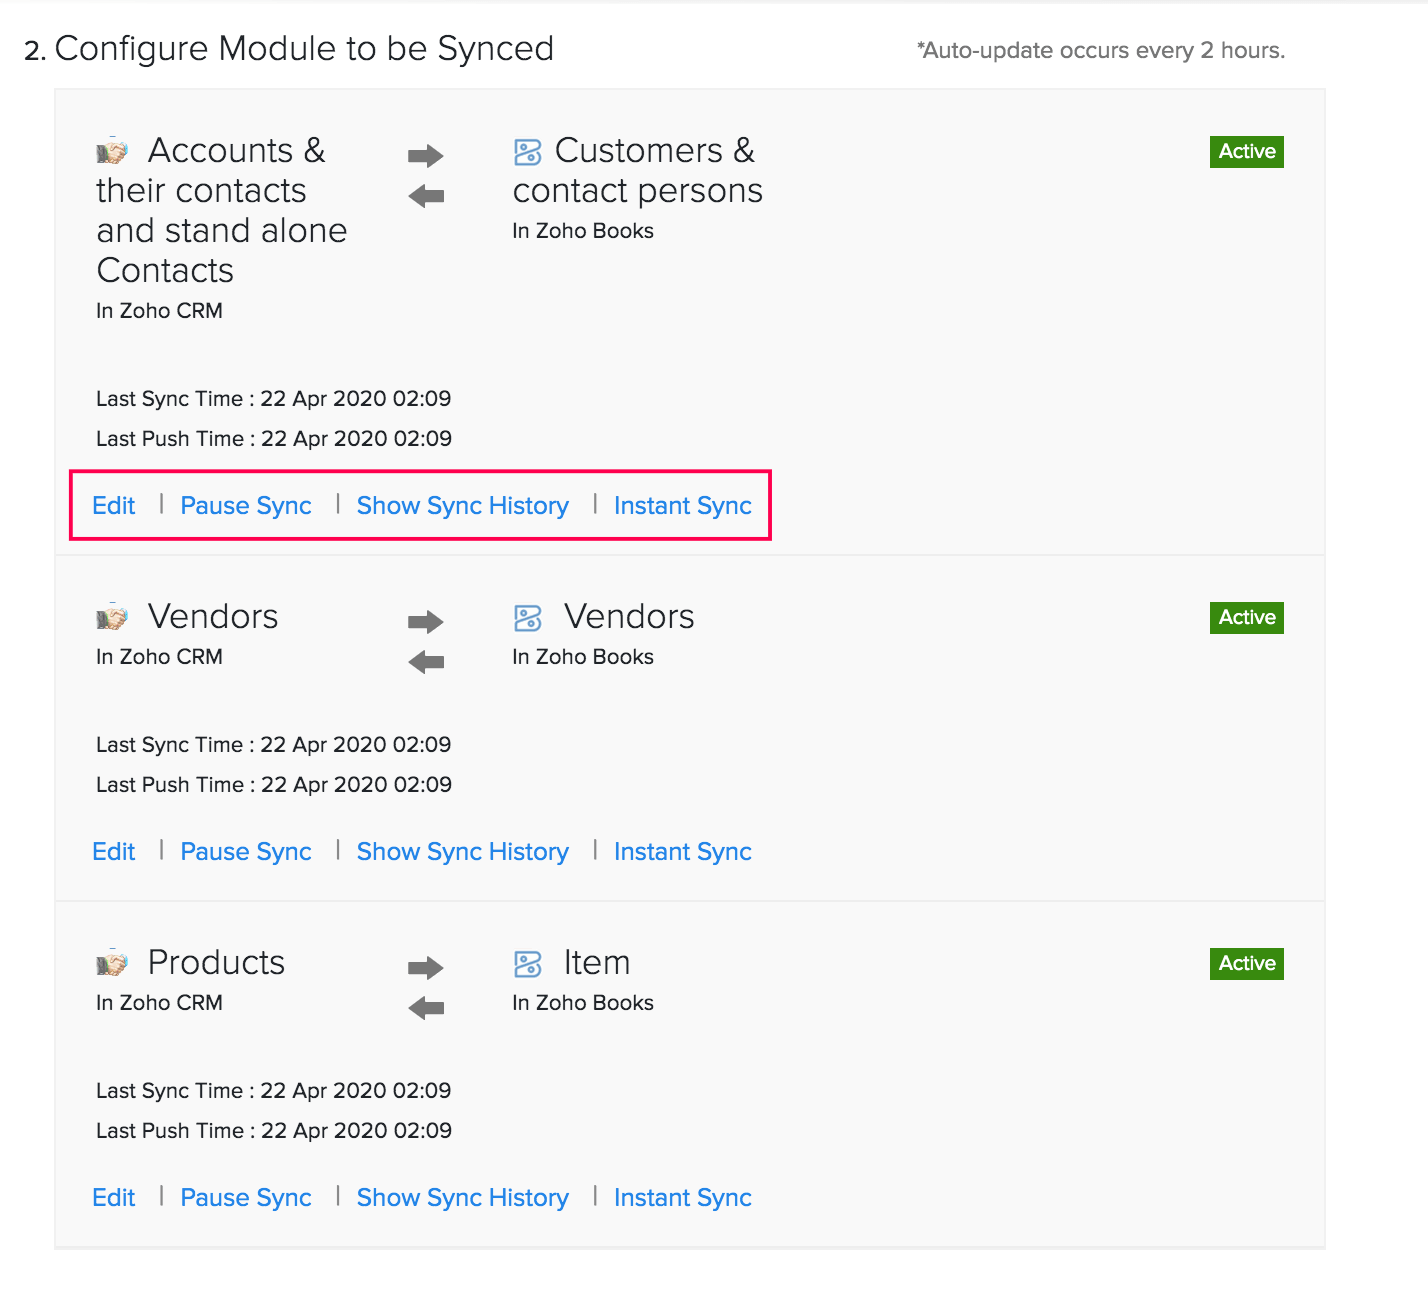Image resolution: width=1428 pixels, height=1296 pixels.
Task: Edit the Accounts and Contacts sync settings
Action: 113,506
